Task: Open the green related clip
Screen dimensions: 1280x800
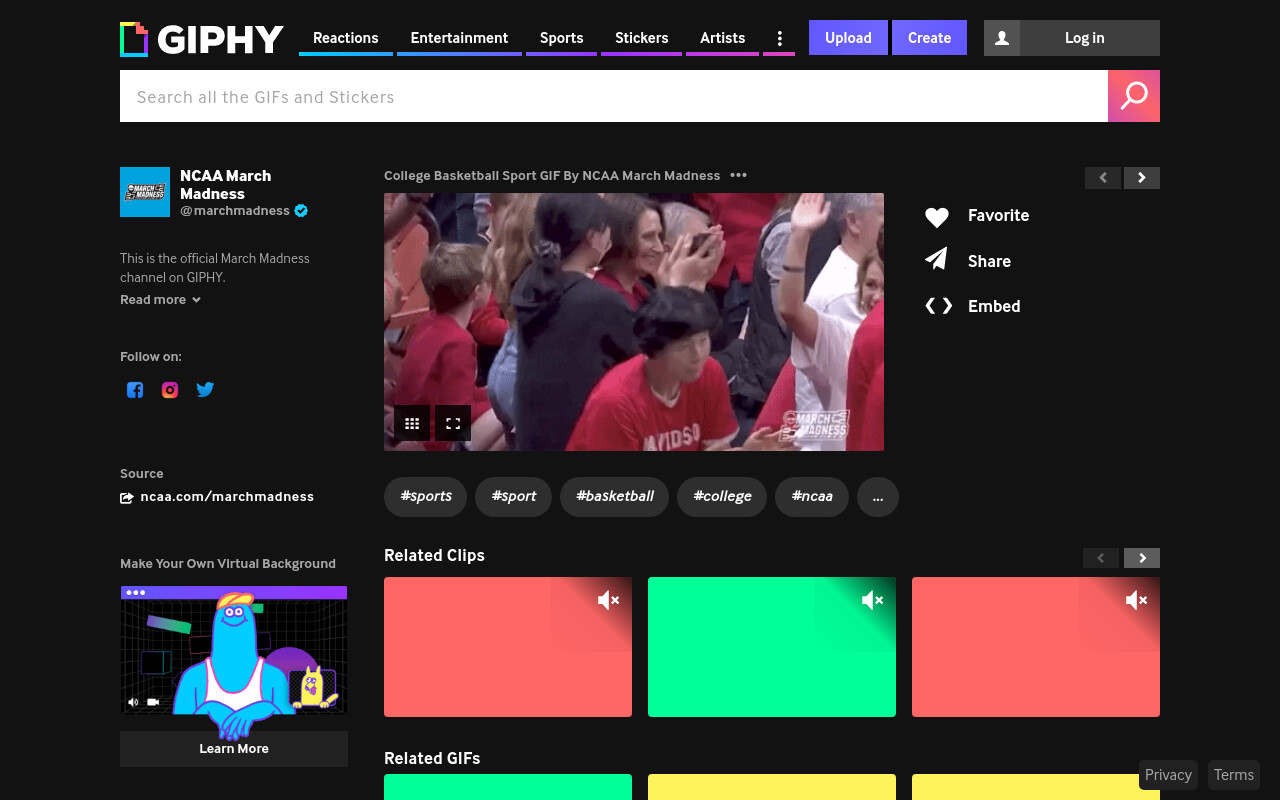Action: pos(772,647)
